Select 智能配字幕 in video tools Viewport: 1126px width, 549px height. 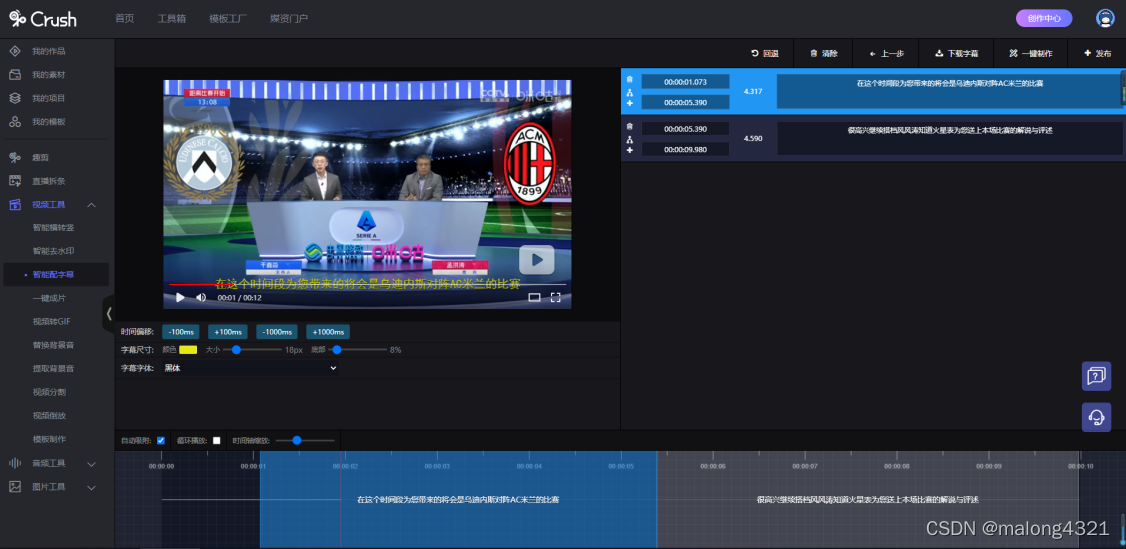[x=53, y=274]
